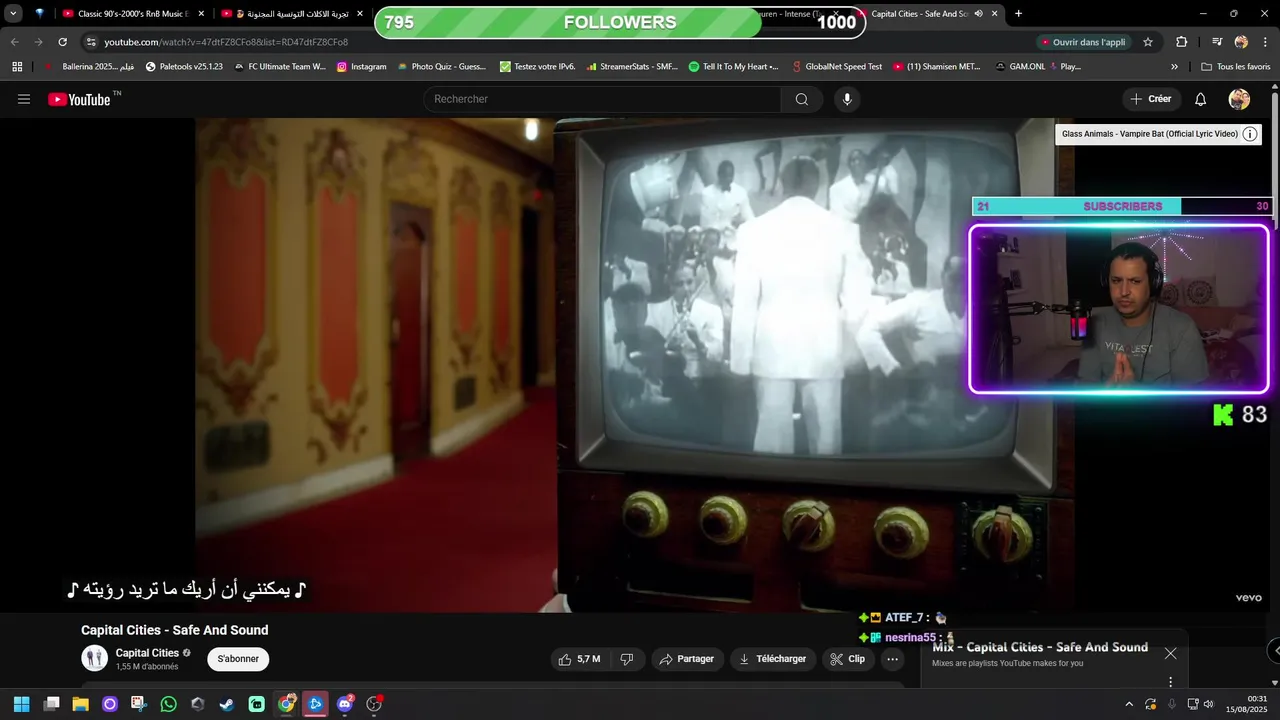Viewport: 1280px width, 720px height.
Task: Open File Explorer from taskbar
Action: pos(80,704)
